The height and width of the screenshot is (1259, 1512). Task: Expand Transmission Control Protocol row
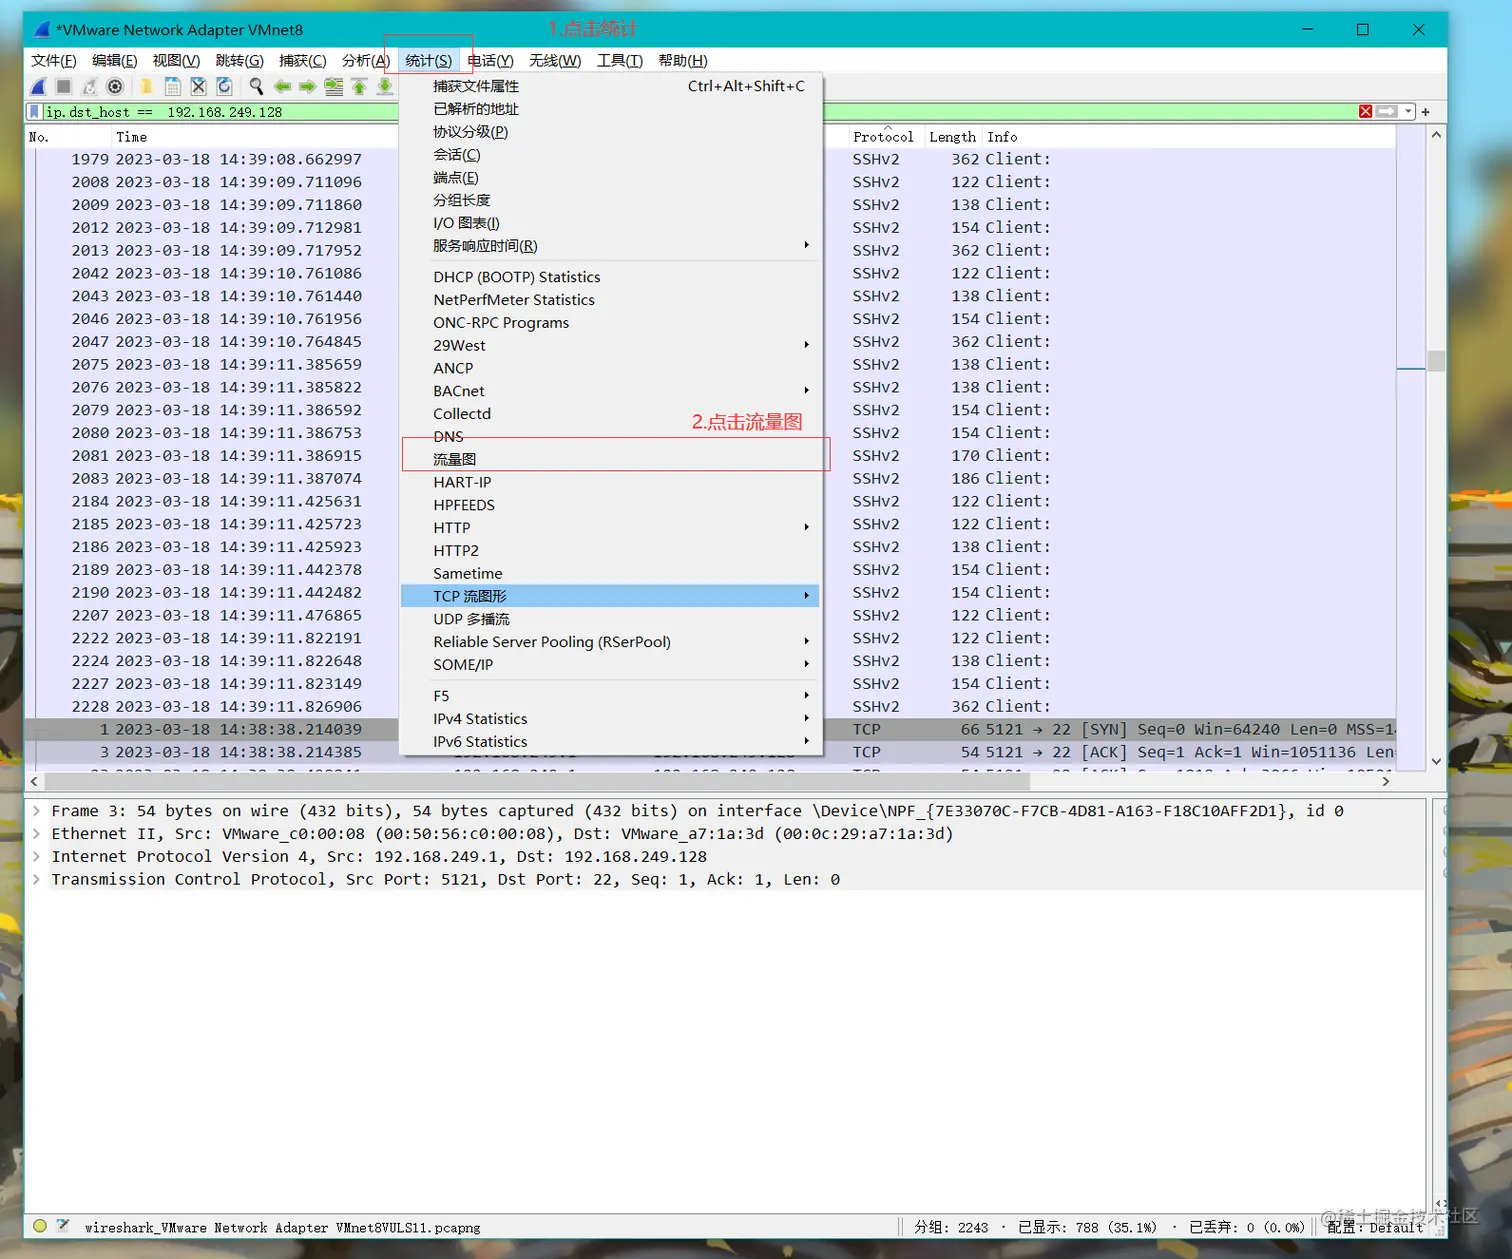(36, 880)
